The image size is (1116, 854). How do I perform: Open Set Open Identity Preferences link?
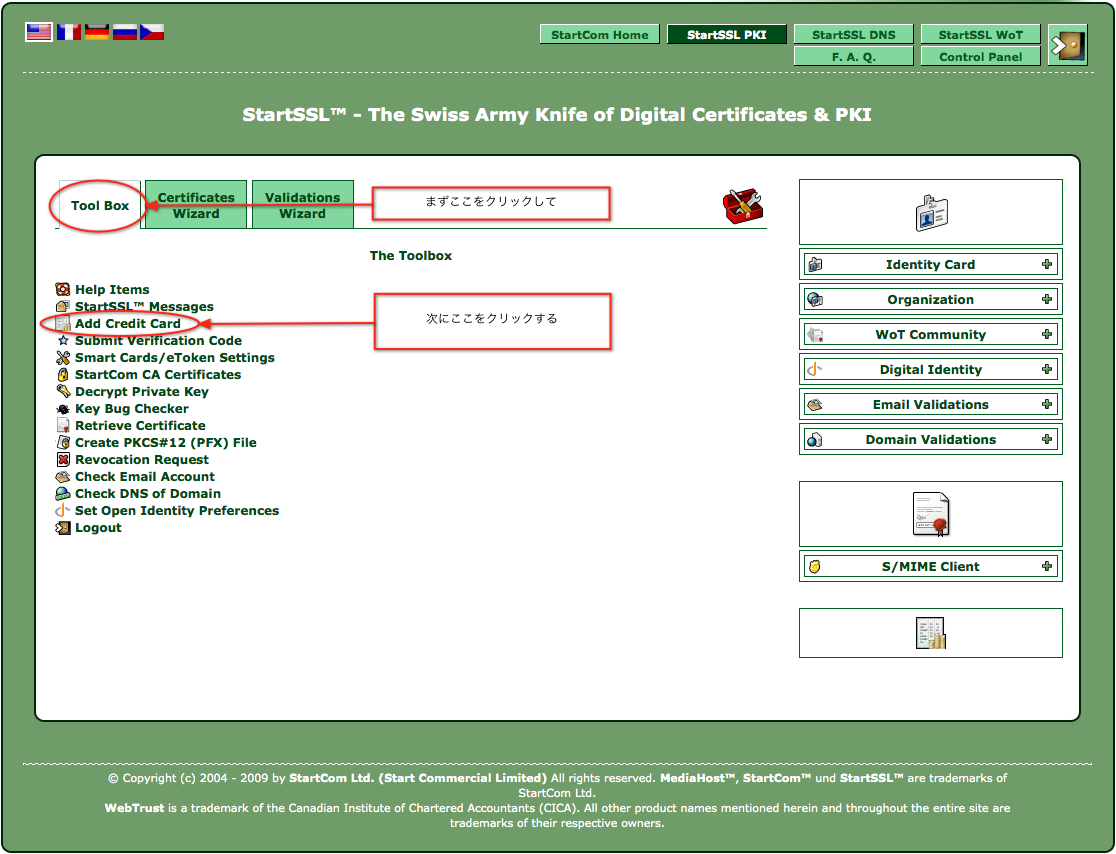177,510
